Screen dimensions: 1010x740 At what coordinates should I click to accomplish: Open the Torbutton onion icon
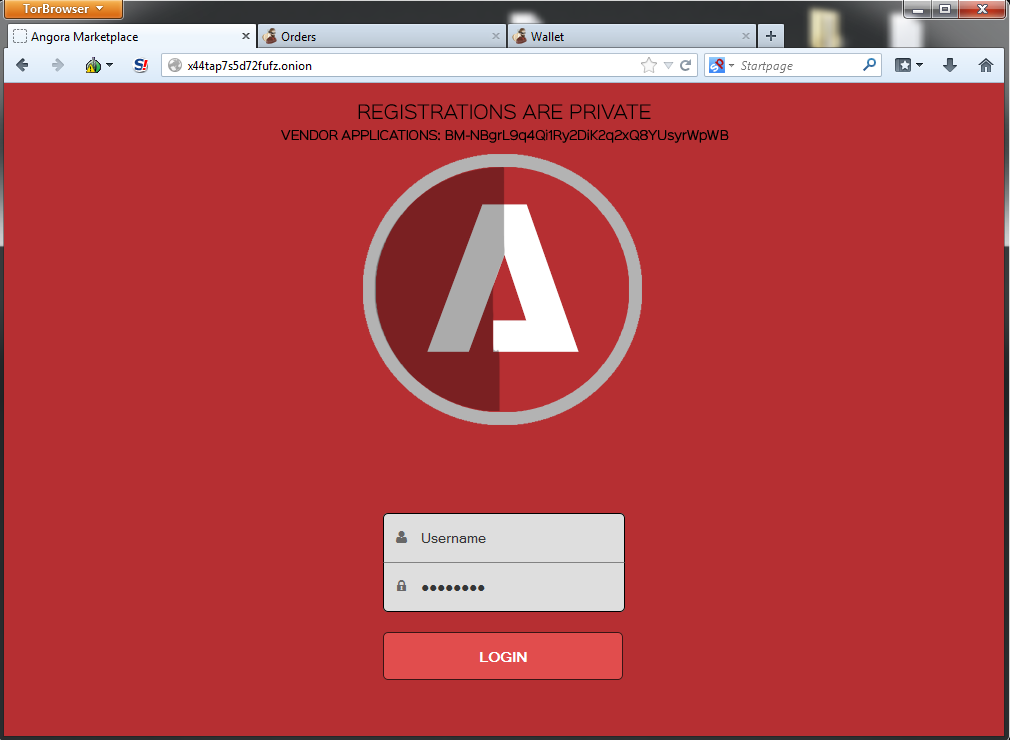click(x=93, y=65)
